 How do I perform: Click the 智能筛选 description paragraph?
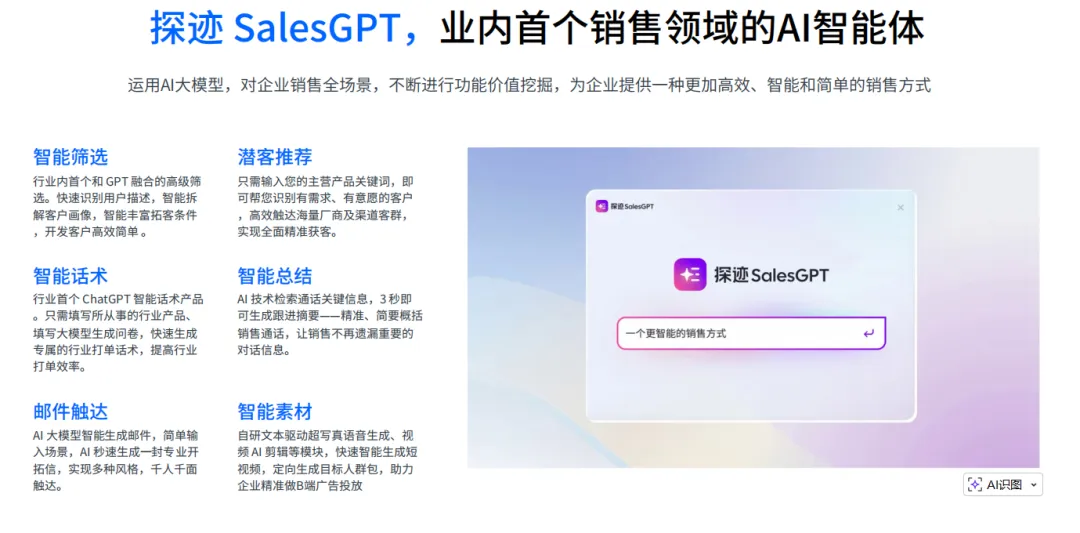pyautogui.click(x=117, y=207)
